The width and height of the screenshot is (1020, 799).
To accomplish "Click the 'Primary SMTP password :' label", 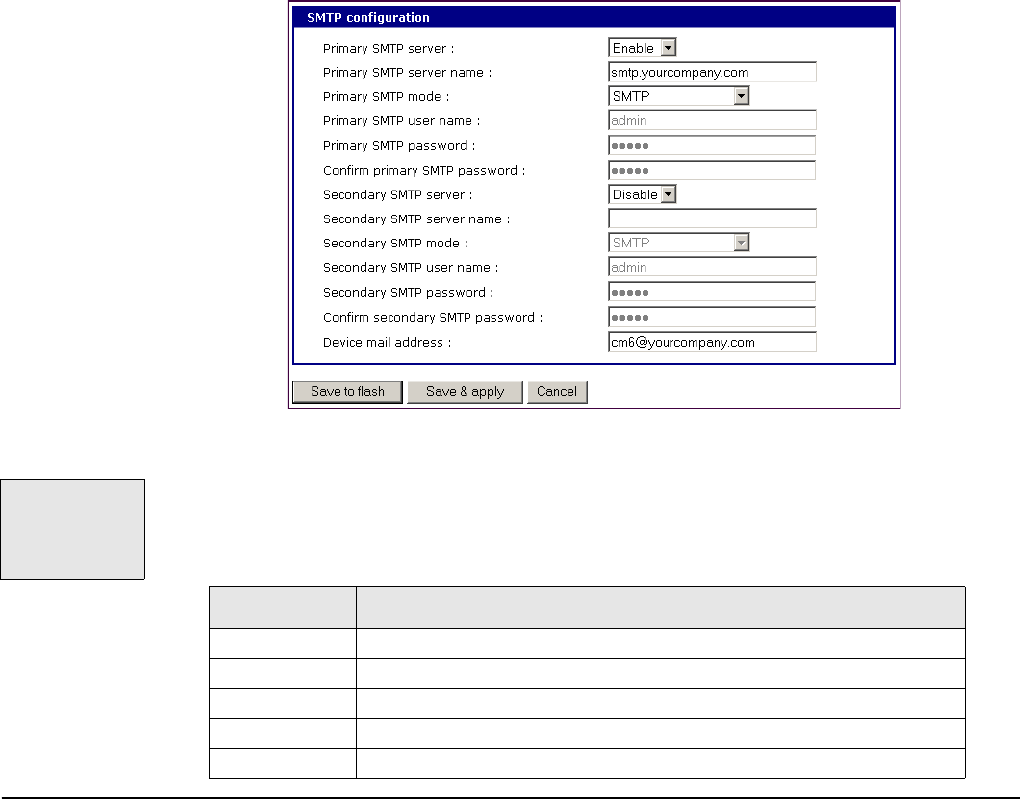I will pyautogui.click(x=399, y=146).
